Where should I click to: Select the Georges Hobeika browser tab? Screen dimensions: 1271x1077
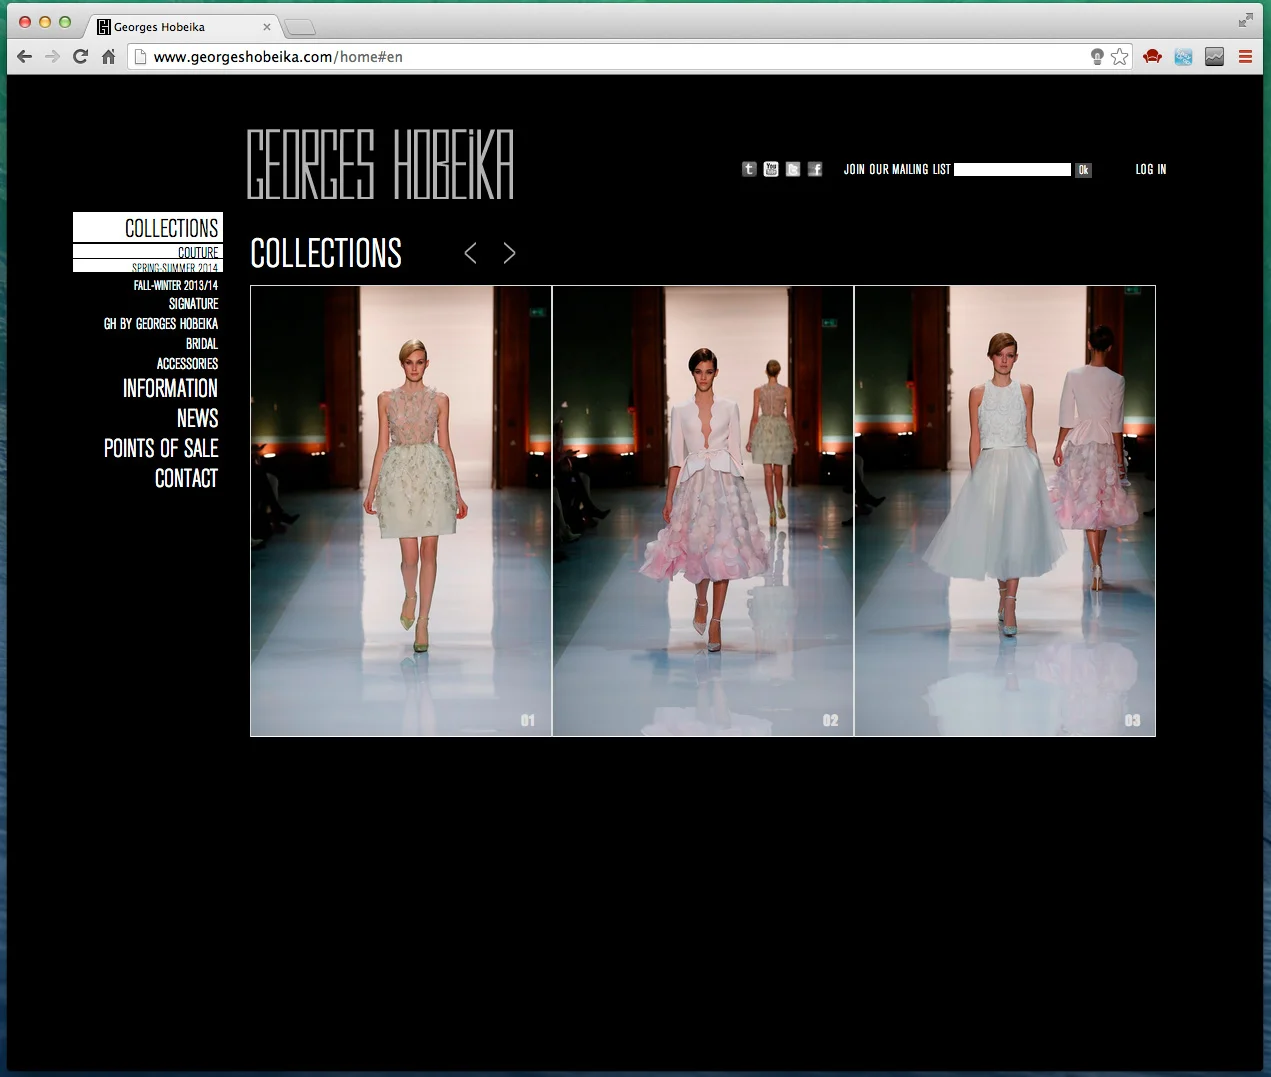coord(180,27)
